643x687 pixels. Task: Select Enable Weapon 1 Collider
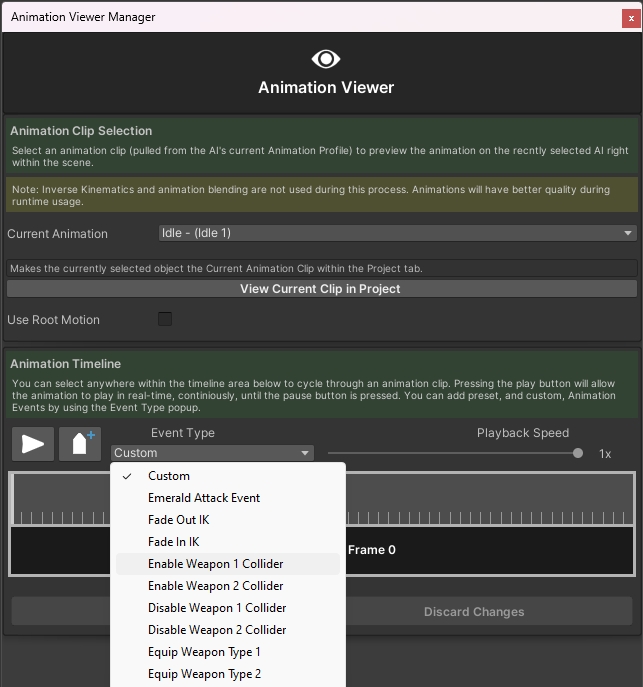point(215,564)
